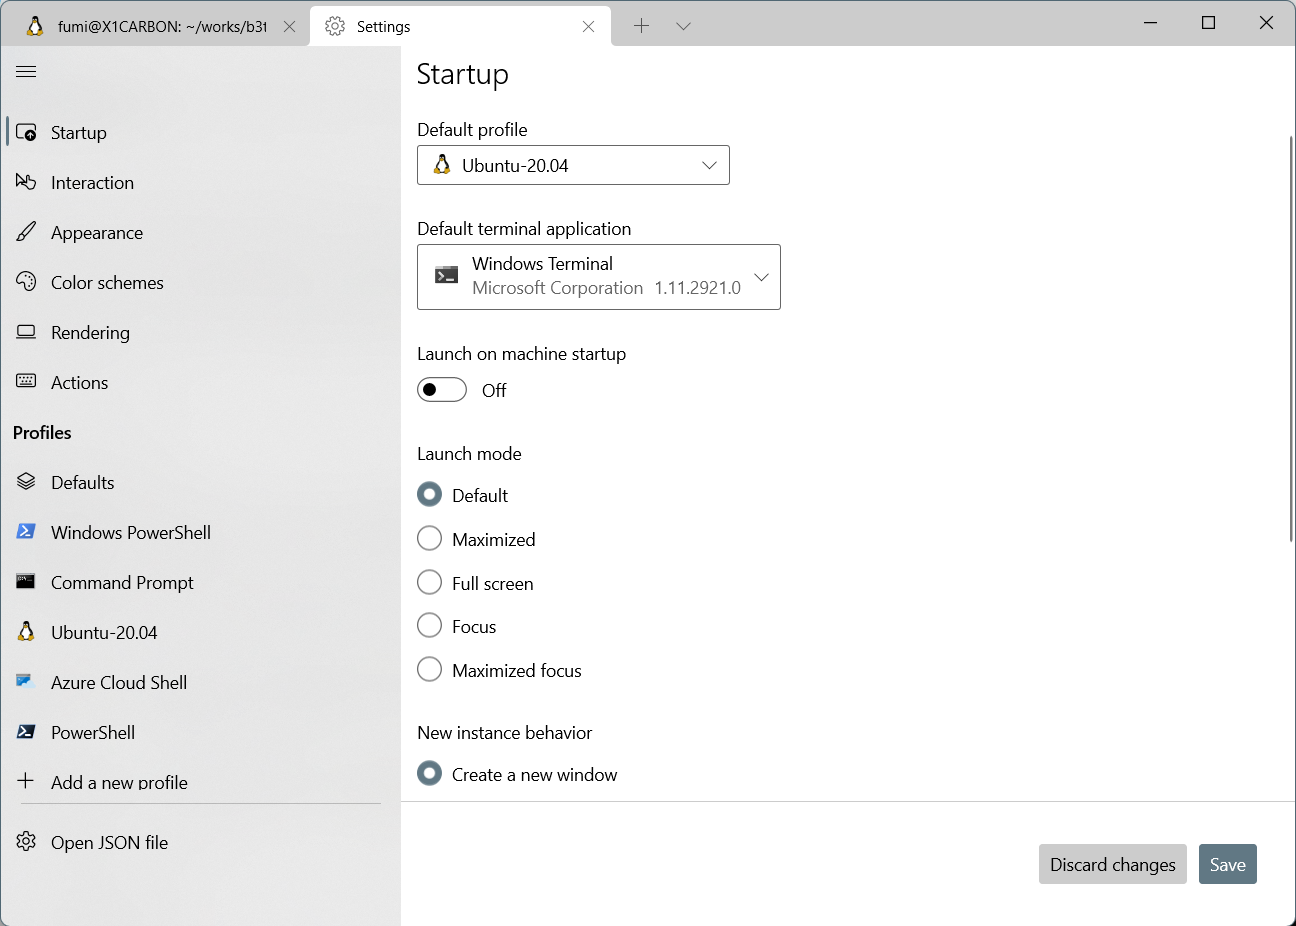Open the Windows PowerShell profile icon

click(26, 532)
